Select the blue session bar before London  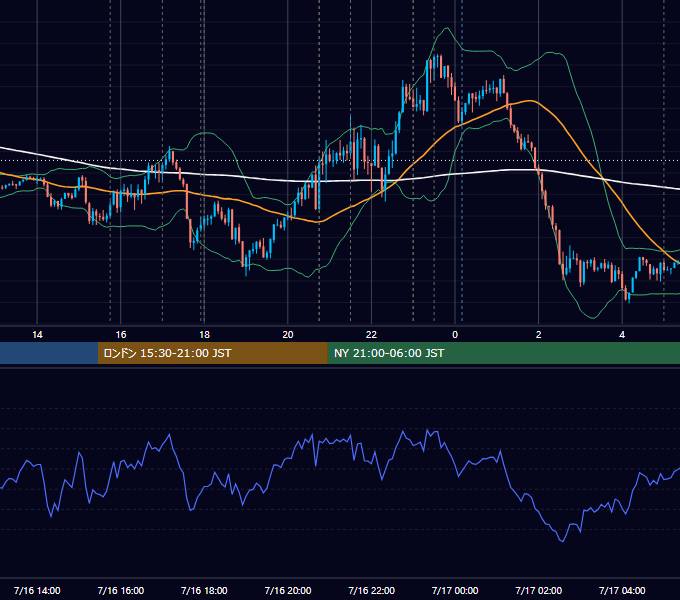tap(49, 353)
